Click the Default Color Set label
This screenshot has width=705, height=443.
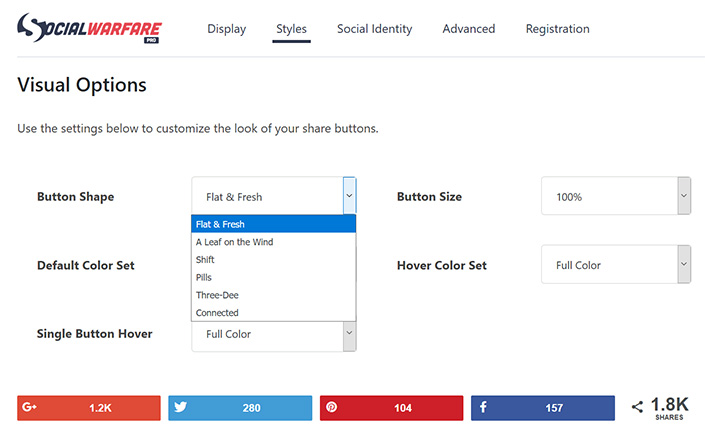[86, 265]
